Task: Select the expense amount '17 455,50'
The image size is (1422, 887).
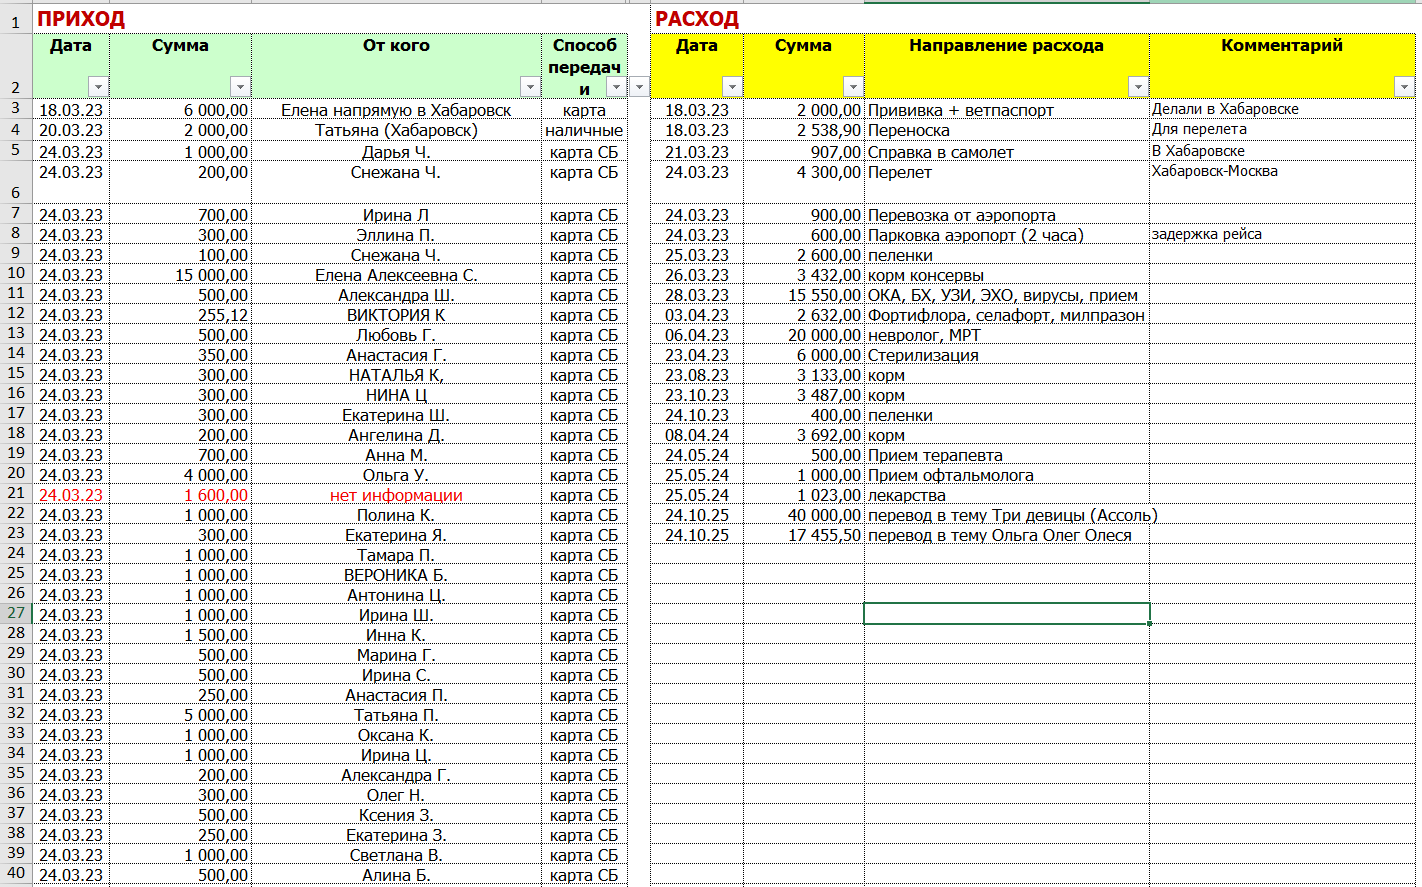Action: (804, 535)
